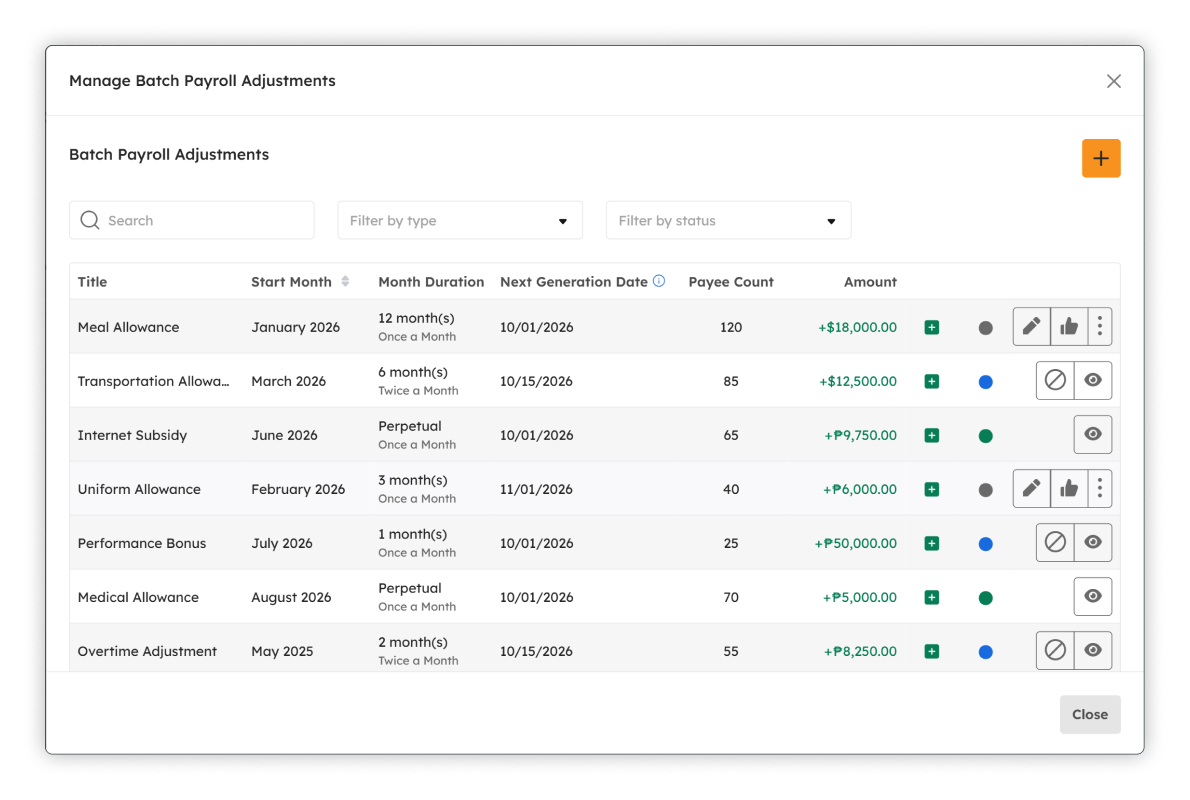The image size is (1190, 800).
Task: Click the August 2026 start month
Action: [x=291, y=597]
